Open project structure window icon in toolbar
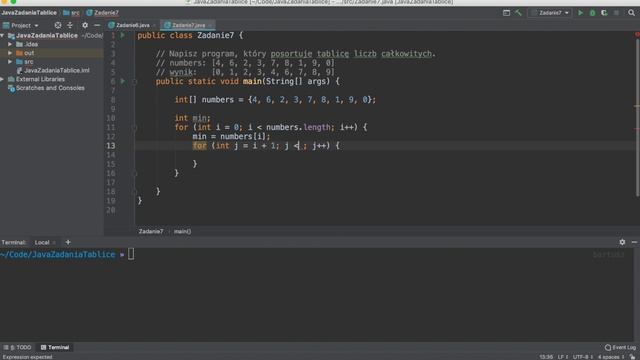The height and width of the screenshot is (360, 640). [x=506, y=13]
